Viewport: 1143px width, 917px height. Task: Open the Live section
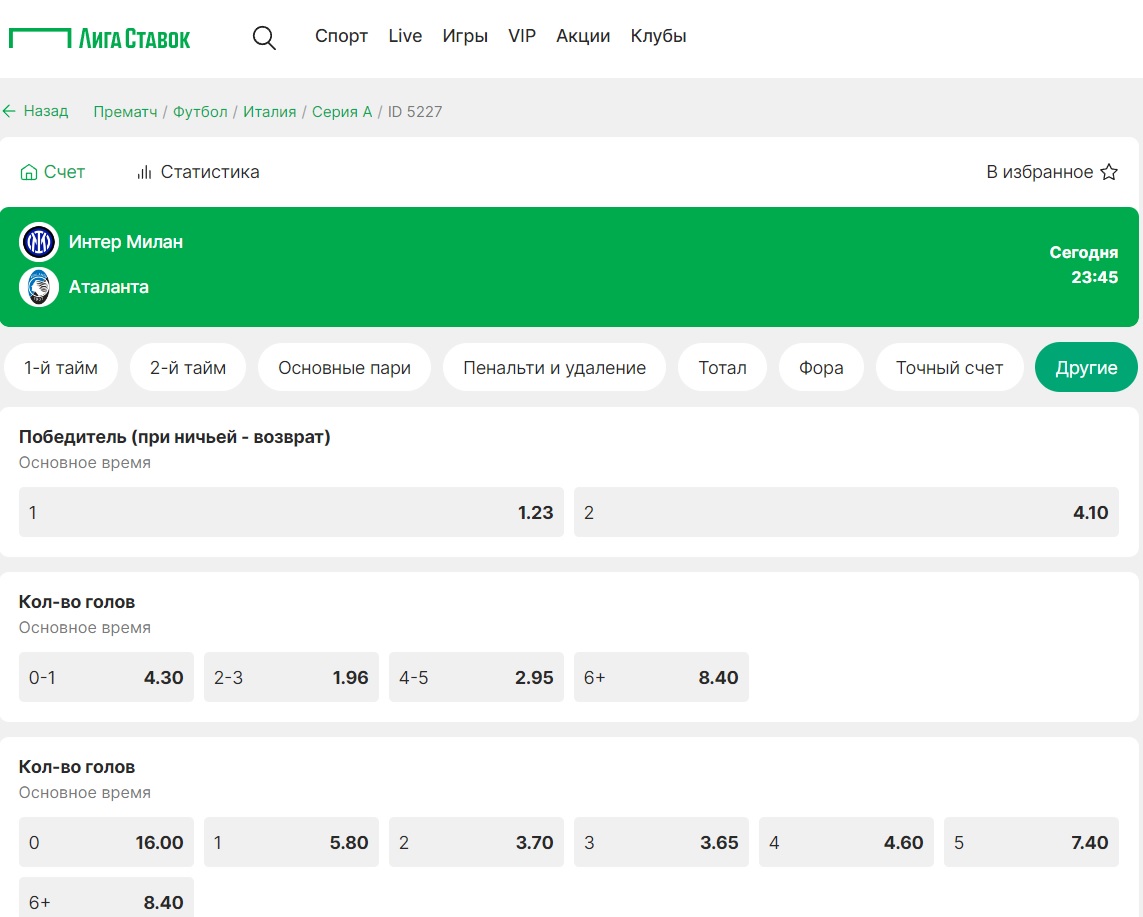(405, 36)
